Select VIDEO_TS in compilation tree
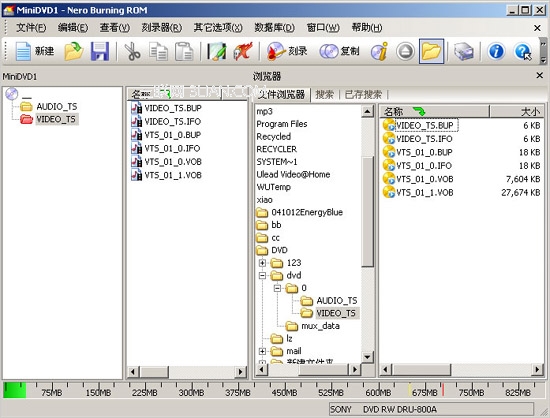This screenshot has width=550, height=418. pyautogui.click(x=56, y=119)
